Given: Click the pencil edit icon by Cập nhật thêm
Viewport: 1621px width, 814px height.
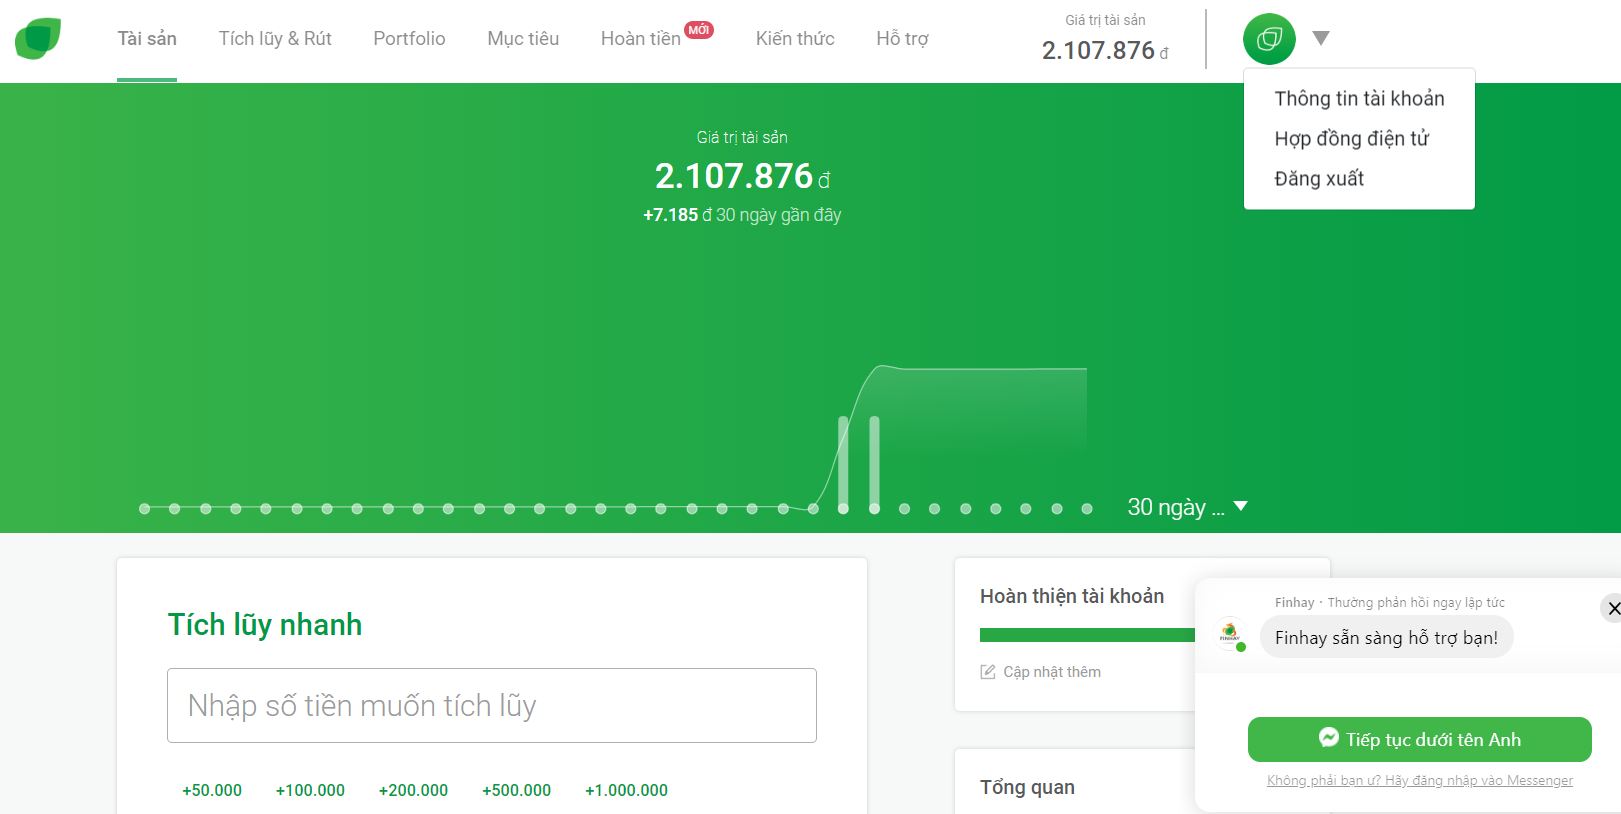Looking at the screenshot, I should tap(988, 672).
